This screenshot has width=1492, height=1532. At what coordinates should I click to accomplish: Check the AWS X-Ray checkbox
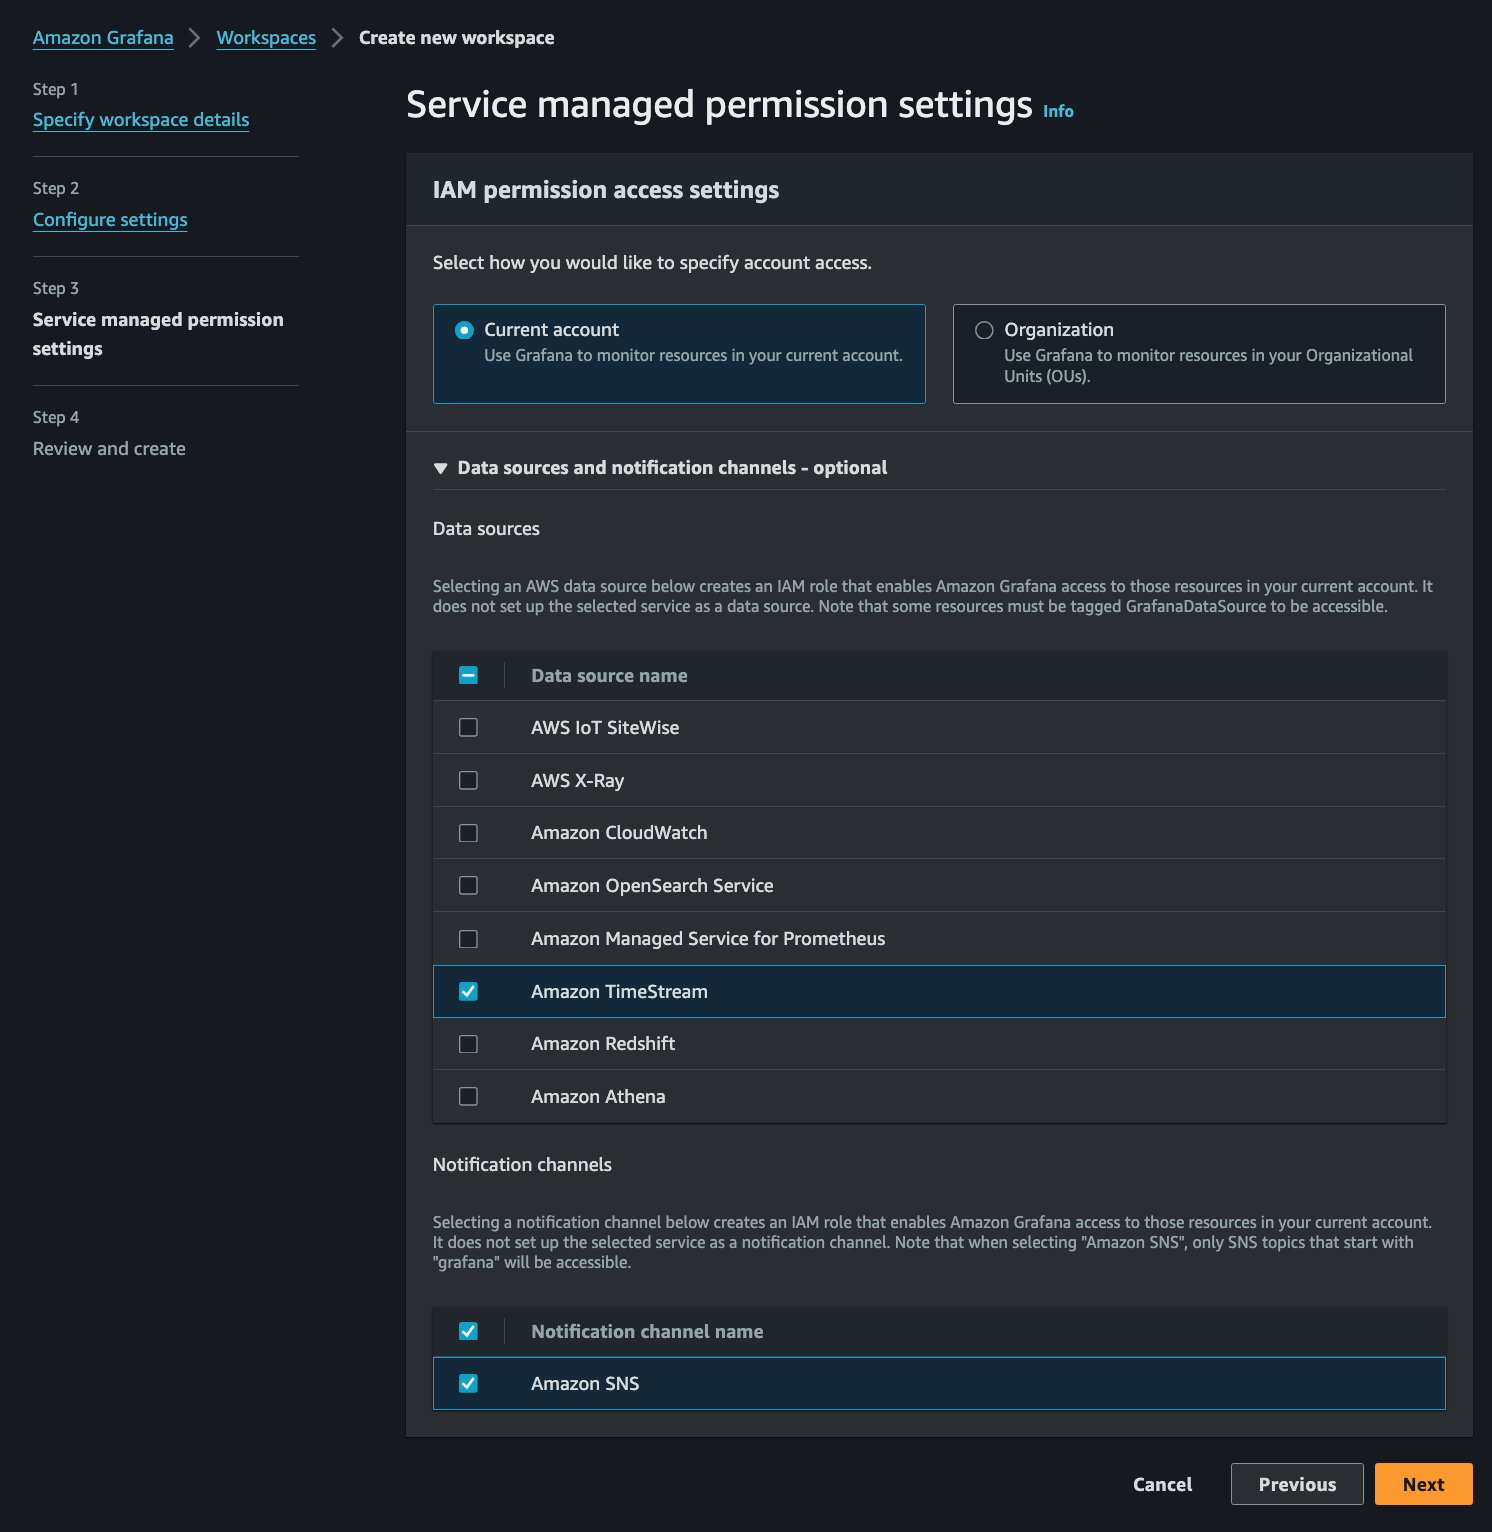tap(468, 780)
